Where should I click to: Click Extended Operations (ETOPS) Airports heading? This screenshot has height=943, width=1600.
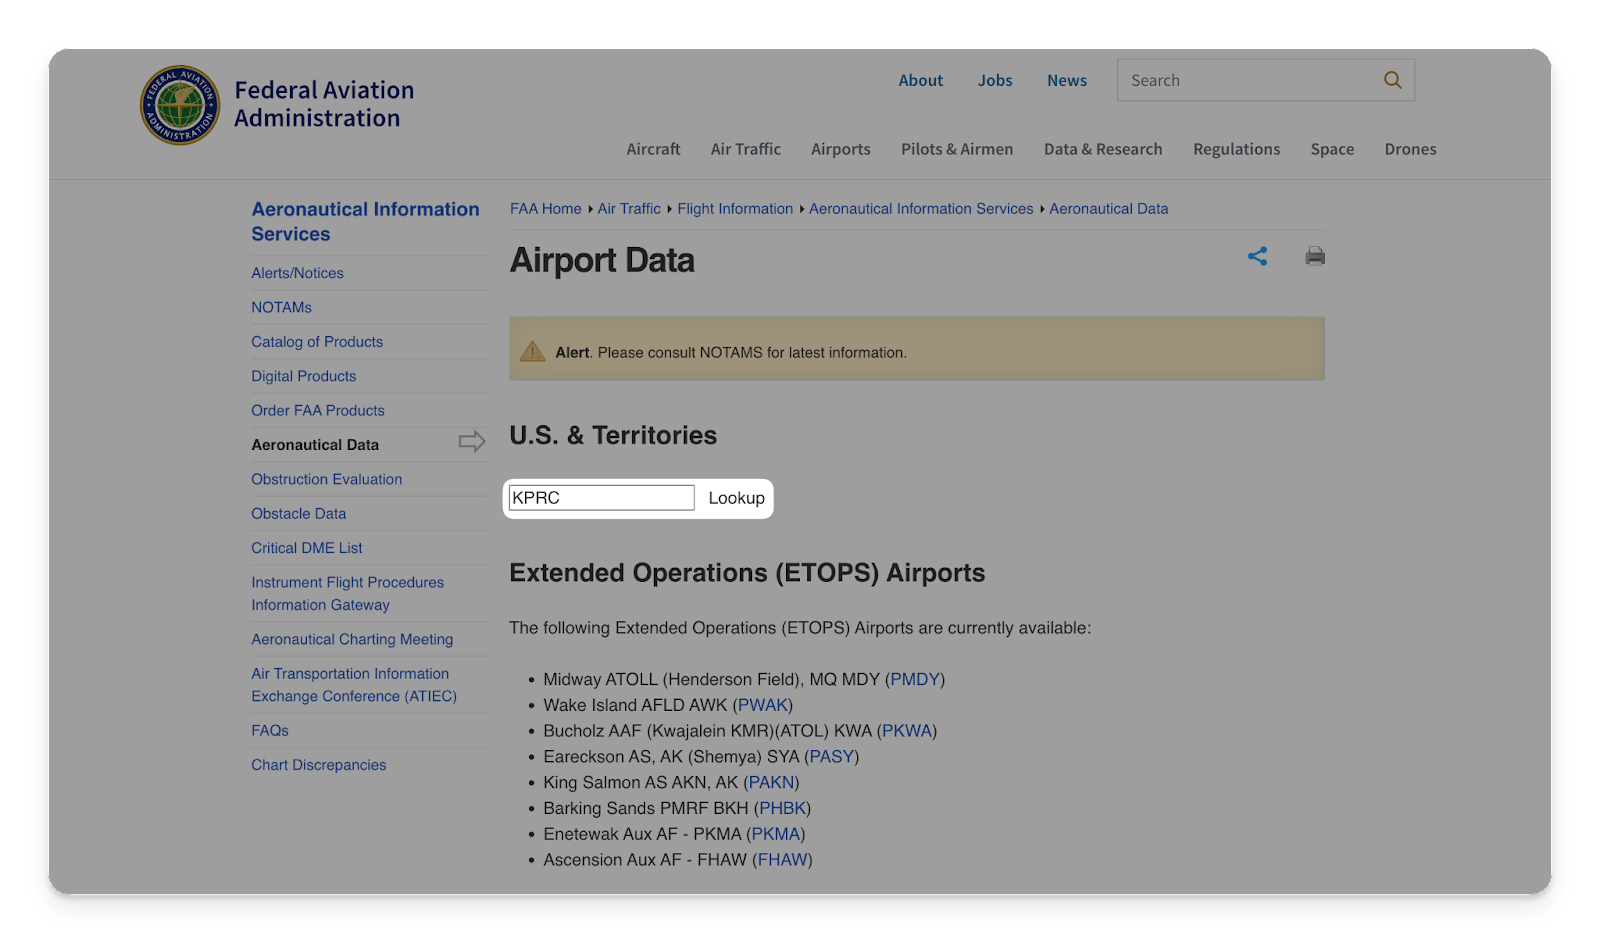747,573
